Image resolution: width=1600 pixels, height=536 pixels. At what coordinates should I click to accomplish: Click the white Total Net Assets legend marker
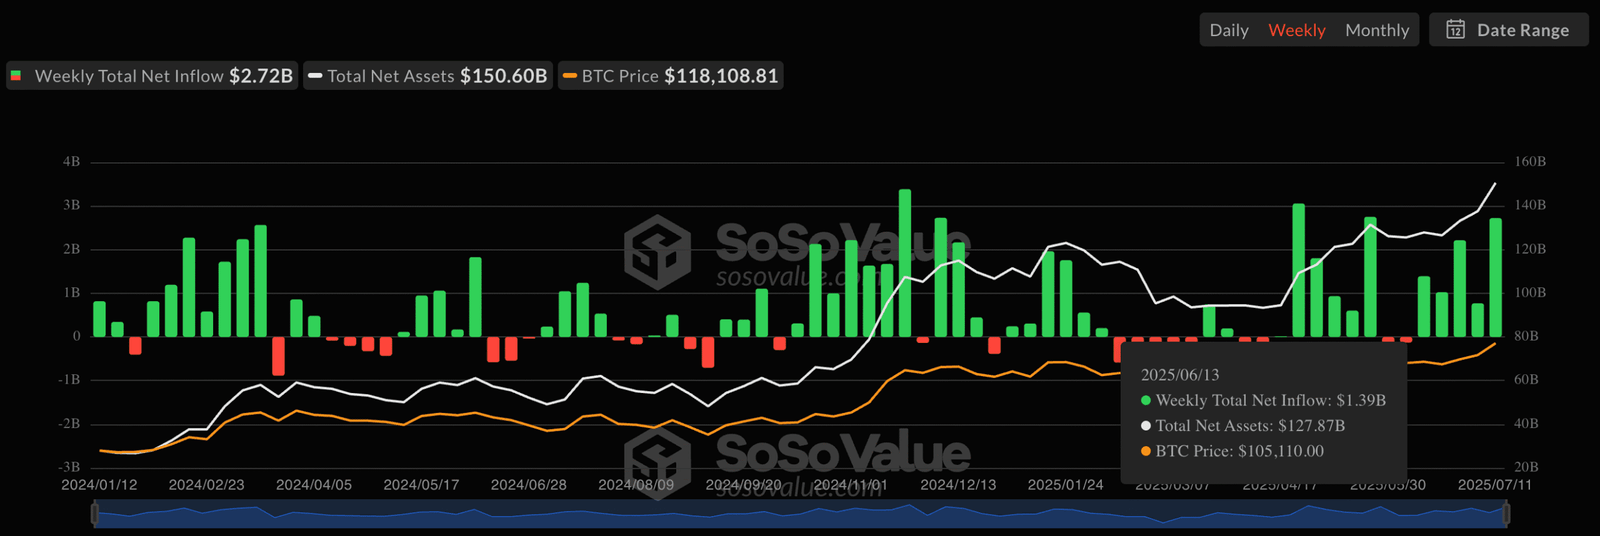tap(315, 76)
